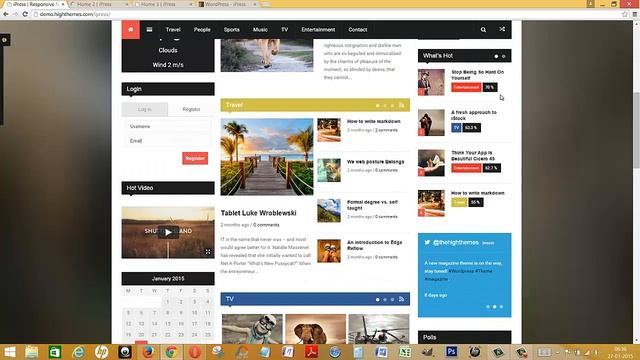Switch to the Log in tab
This screenshot has width=640, height=360.
[x=144, y=109]
